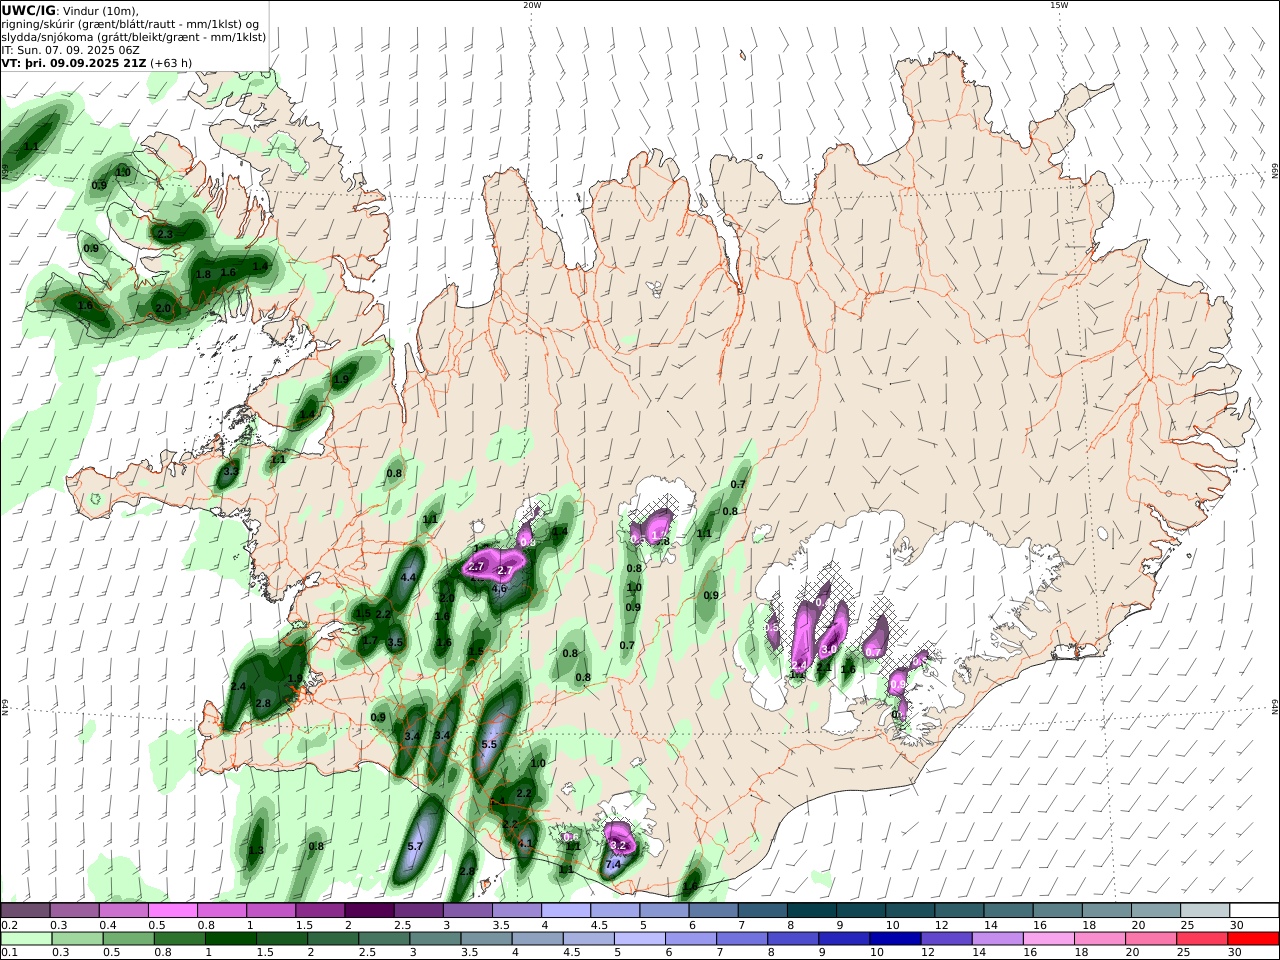1280x960 pixels.
Task: Click the 3.5 rainfall value on the map
Action: tap(395, 643)
